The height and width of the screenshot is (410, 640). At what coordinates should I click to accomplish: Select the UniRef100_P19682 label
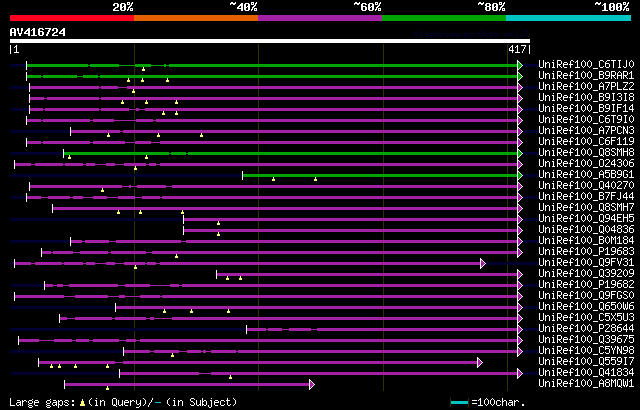tap(586, 285)
